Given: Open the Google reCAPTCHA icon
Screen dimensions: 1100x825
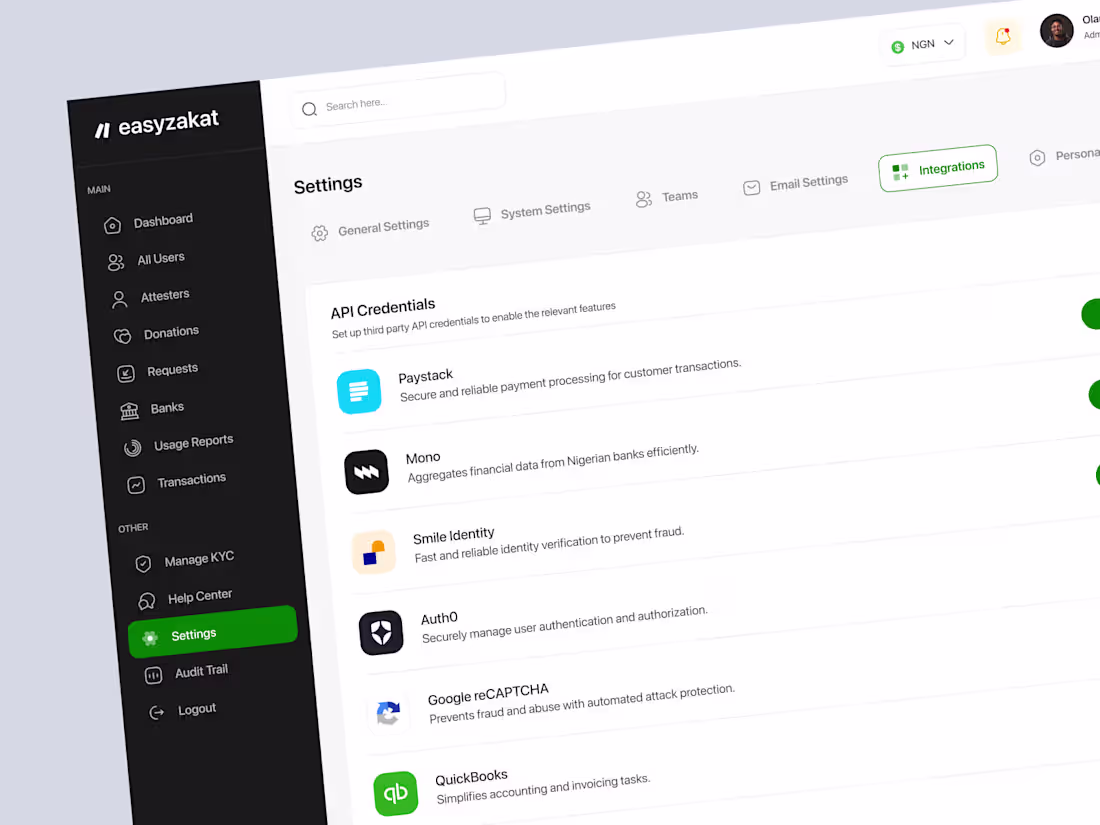Looking at the screenshot, I should [388, 712].
